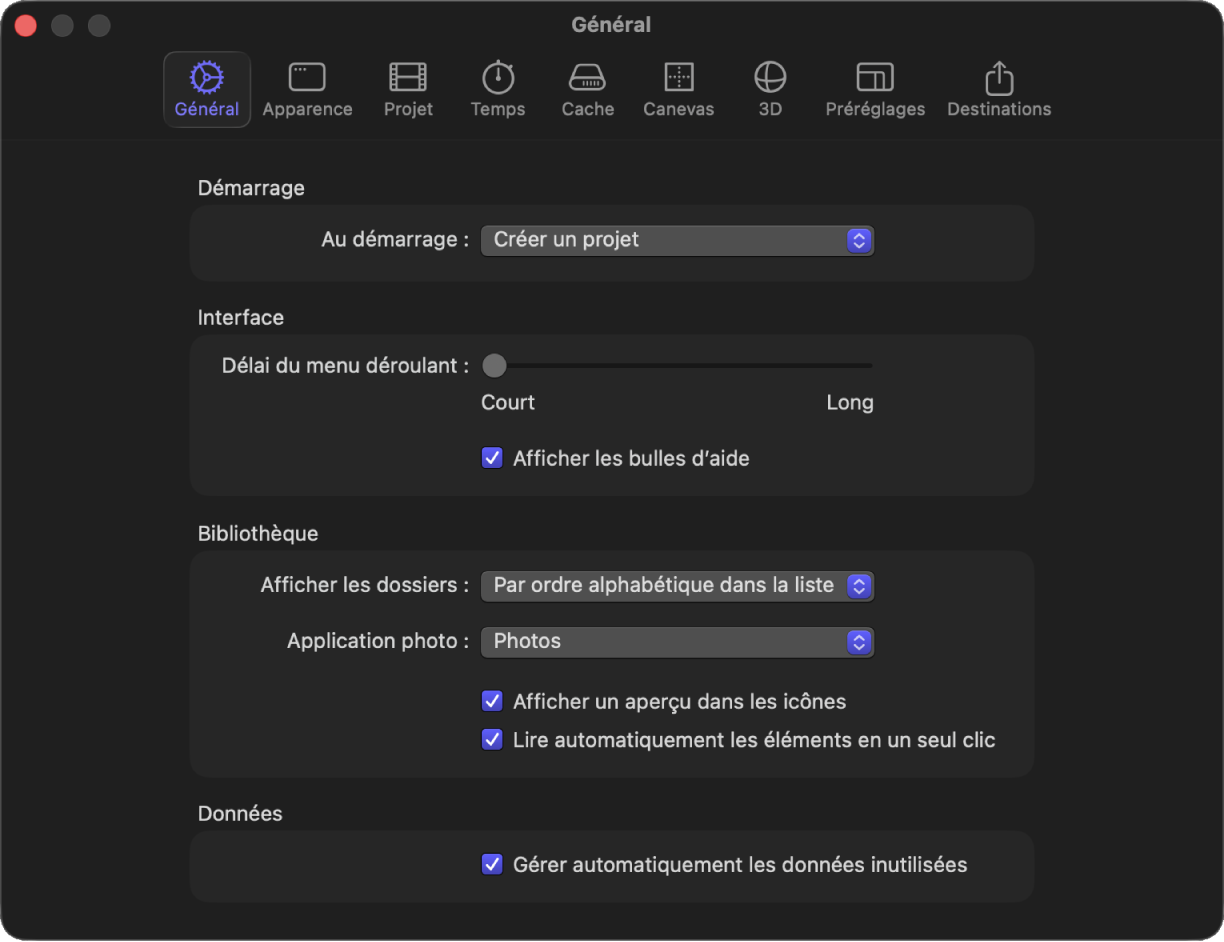Disable Afficher les bulles d'aide checkbox

point(492,458)
